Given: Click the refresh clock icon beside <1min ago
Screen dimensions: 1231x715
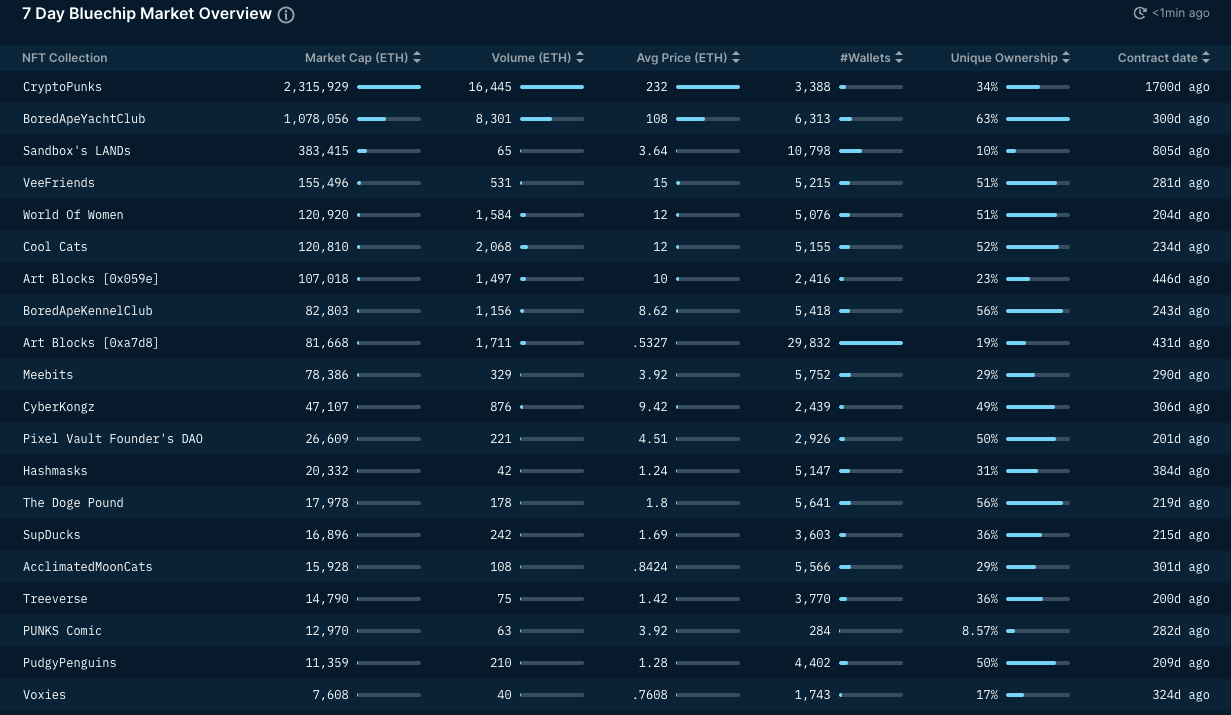Looking at the screenshot, I should coord(1140,13).
